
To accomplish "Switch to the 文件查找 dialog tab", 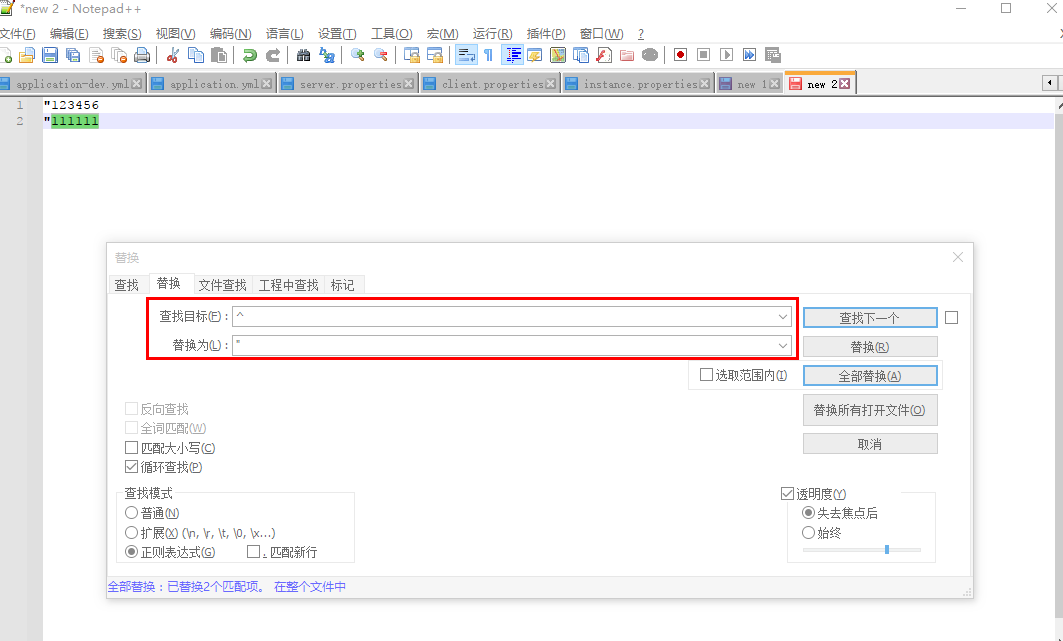I will tap(222, 285).
